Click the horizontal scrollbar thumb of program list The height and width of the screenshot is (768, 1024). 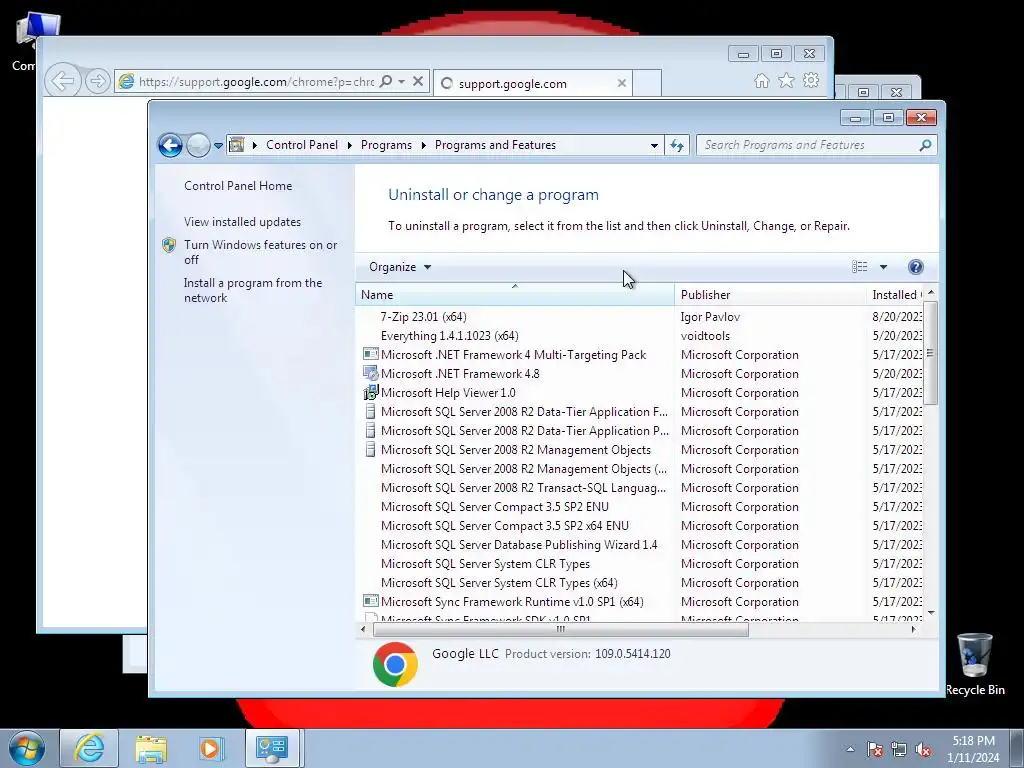[x=560, y=630]
